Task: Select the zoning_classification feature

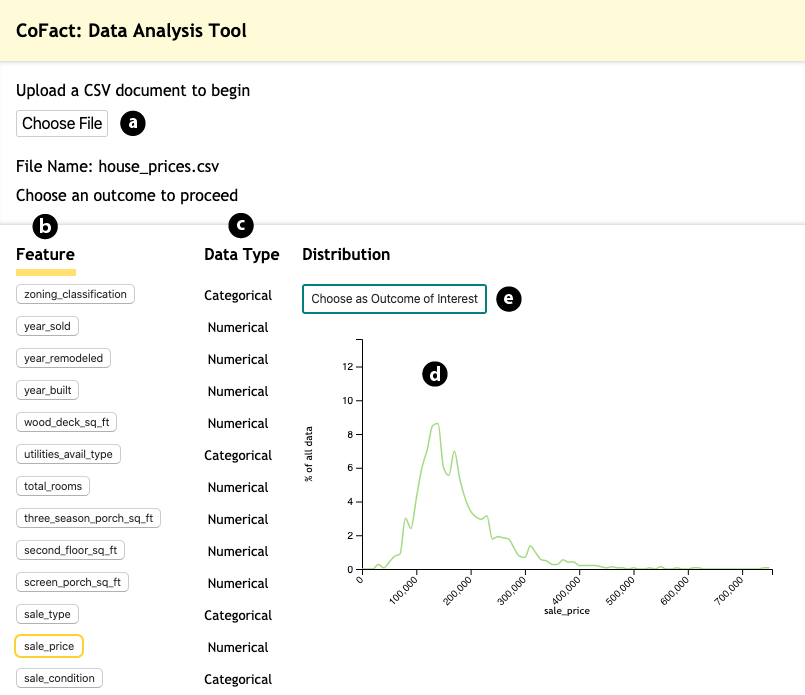Action: point(75,294)
